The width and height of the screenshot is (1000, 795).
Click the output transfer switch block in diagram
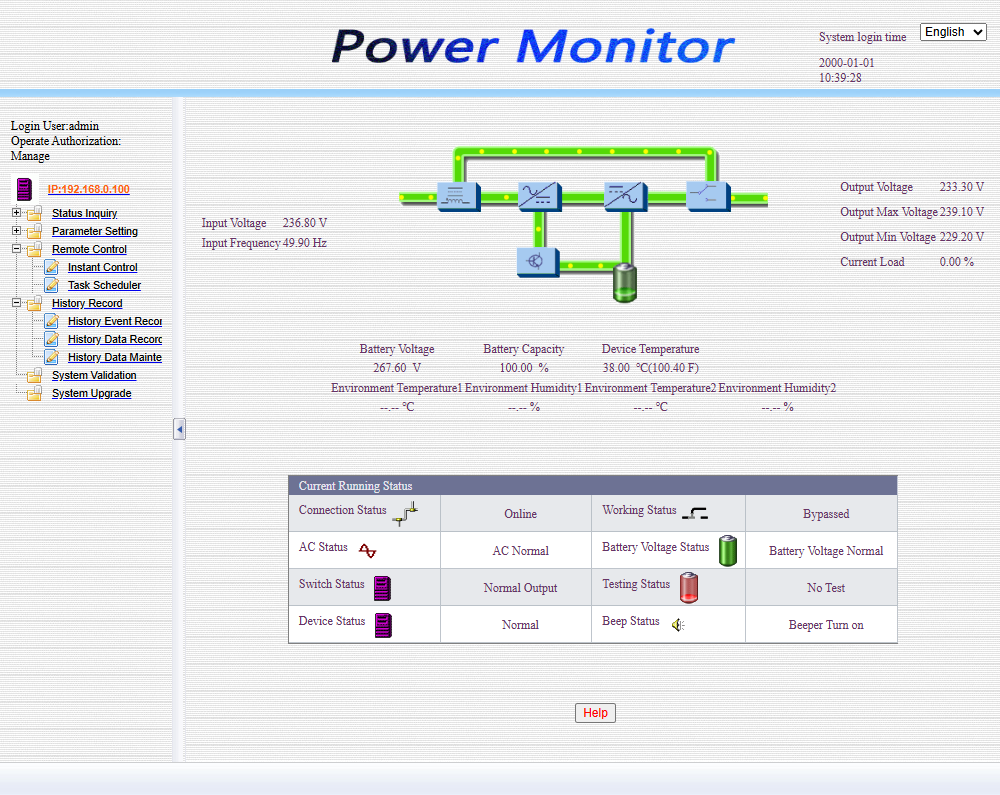point(708,196)
